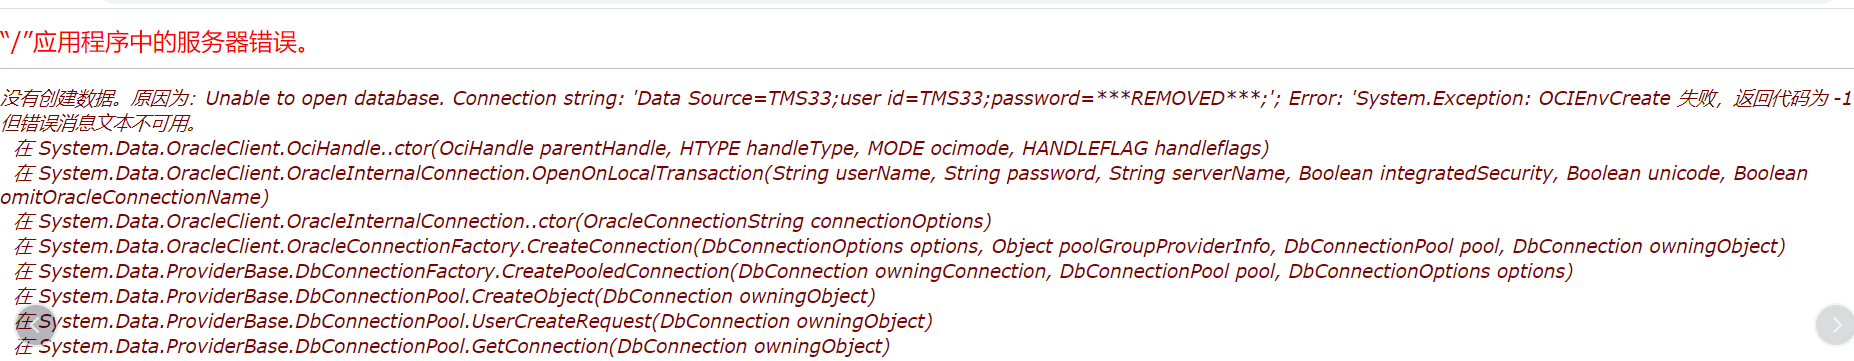Click the DbConnectionFactory.CreatePooledConnection stack line
This screenshot has width=1854, height=361.
point(794,271)
